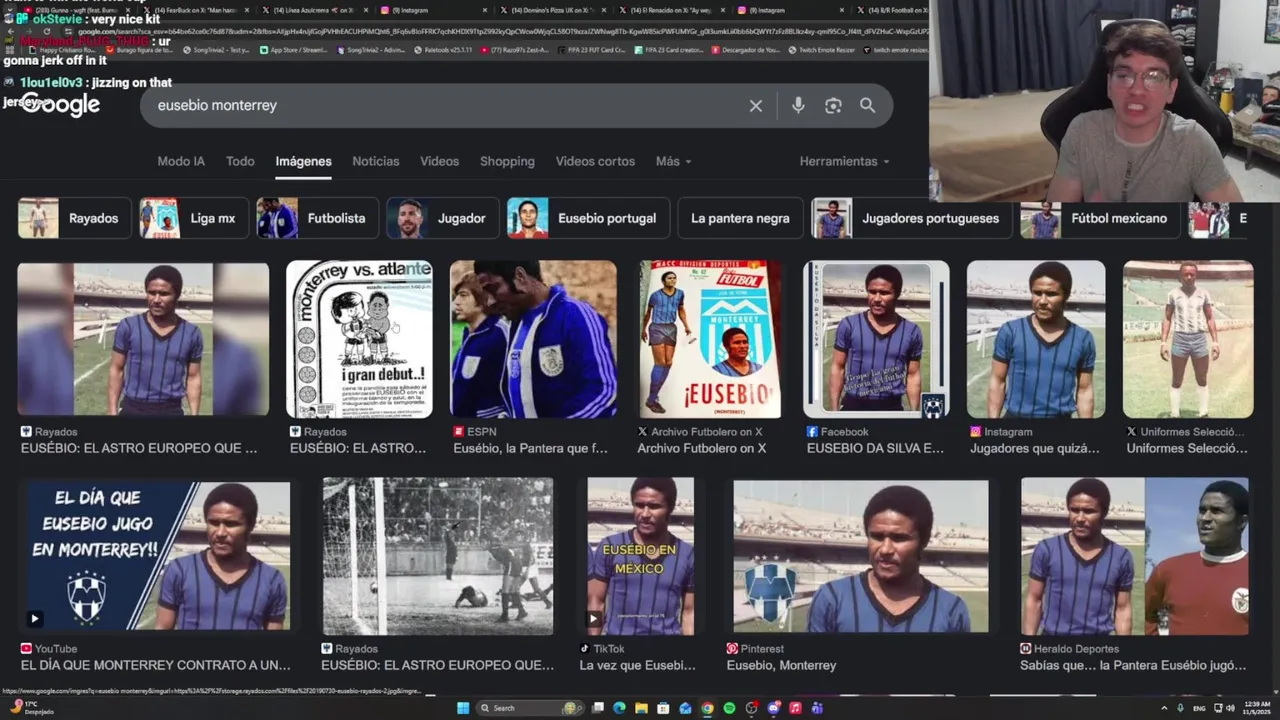
Task: Click 'EUSÉBIO: EL ASTRO EUROPEO QUE ...' first result link
Action: pyautogui.click(x=139, y=448)
